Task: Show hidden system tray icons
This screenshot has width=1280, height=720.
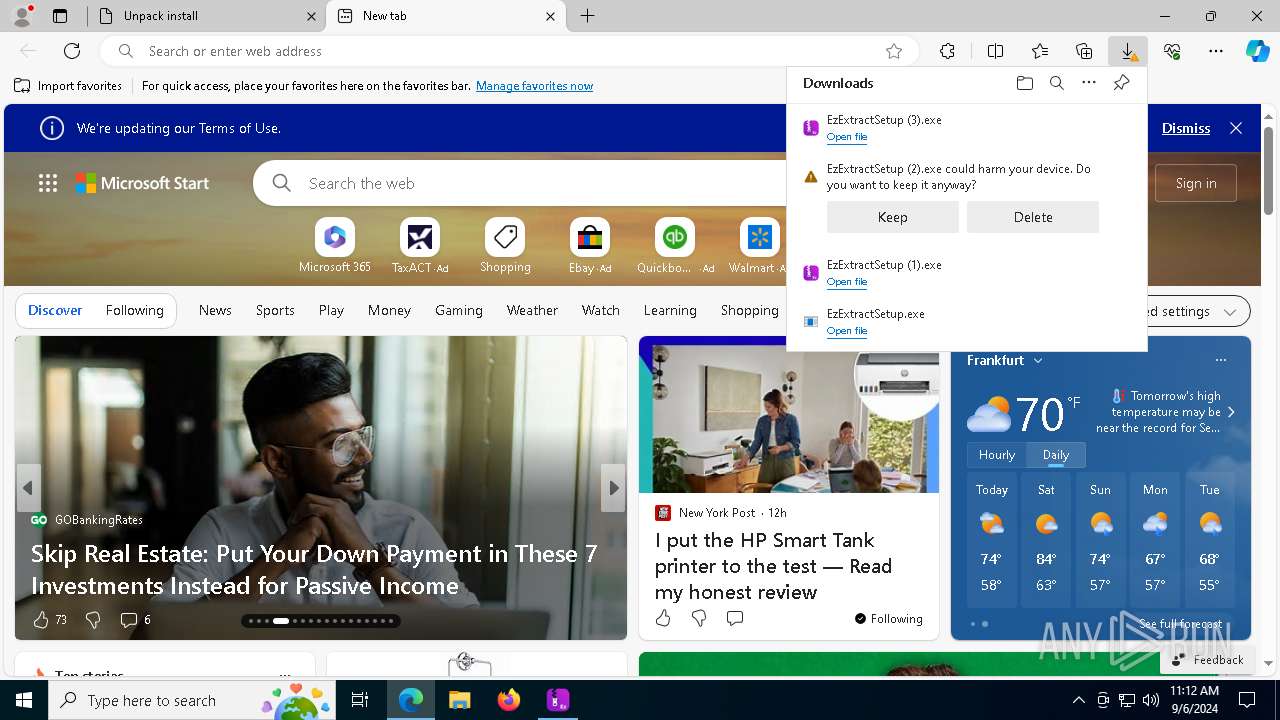Action: tap(1078, 700)
